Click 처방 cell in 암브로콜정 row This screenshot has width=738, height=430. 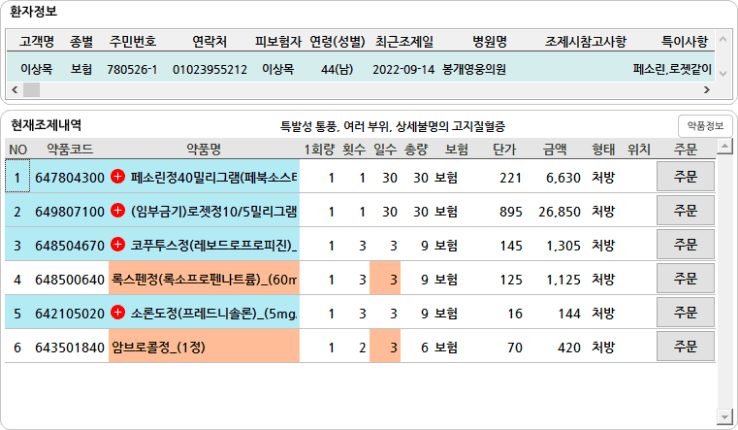pos(603,347)
